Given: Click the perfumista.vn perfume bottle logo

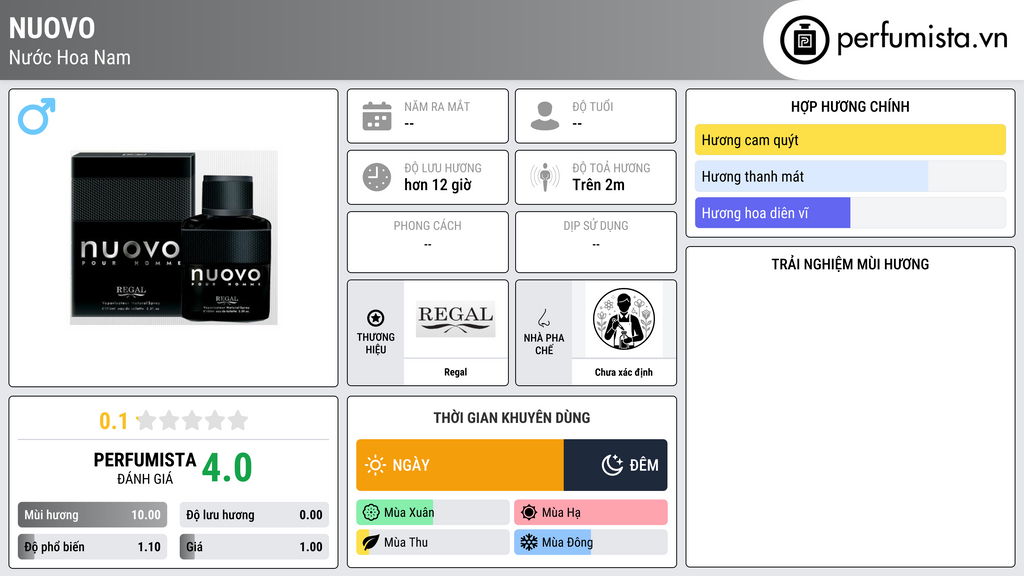Looking at the screenshot, I should 804,40.
